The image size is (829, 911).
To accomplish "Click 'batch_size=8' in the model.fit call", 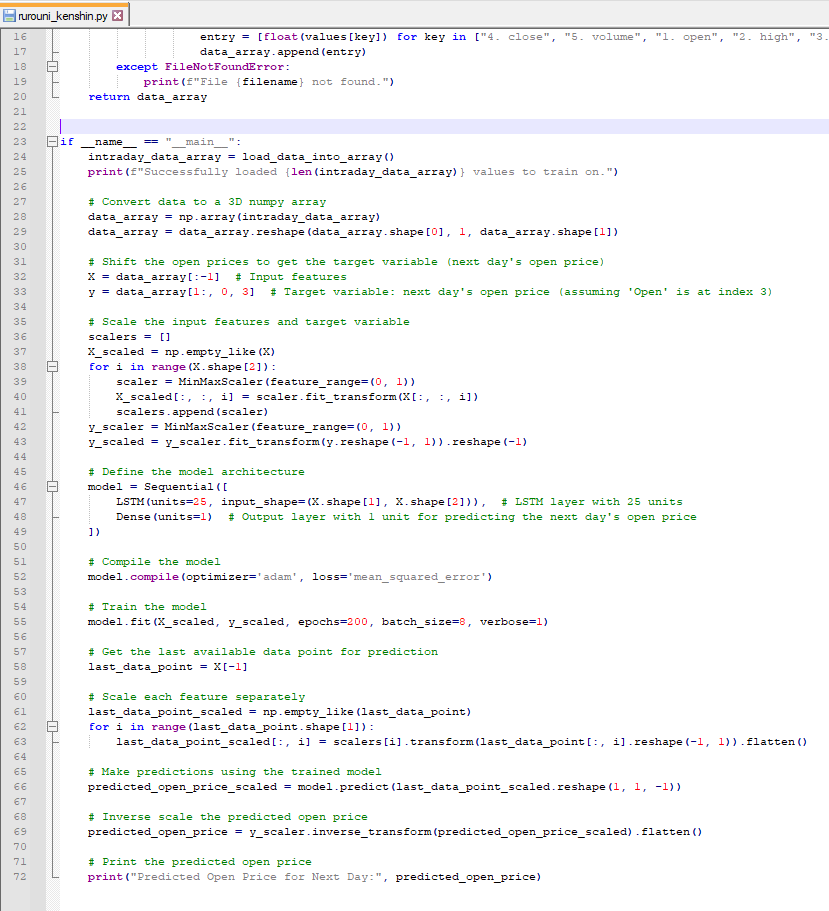I will click(x=424, y=622).
